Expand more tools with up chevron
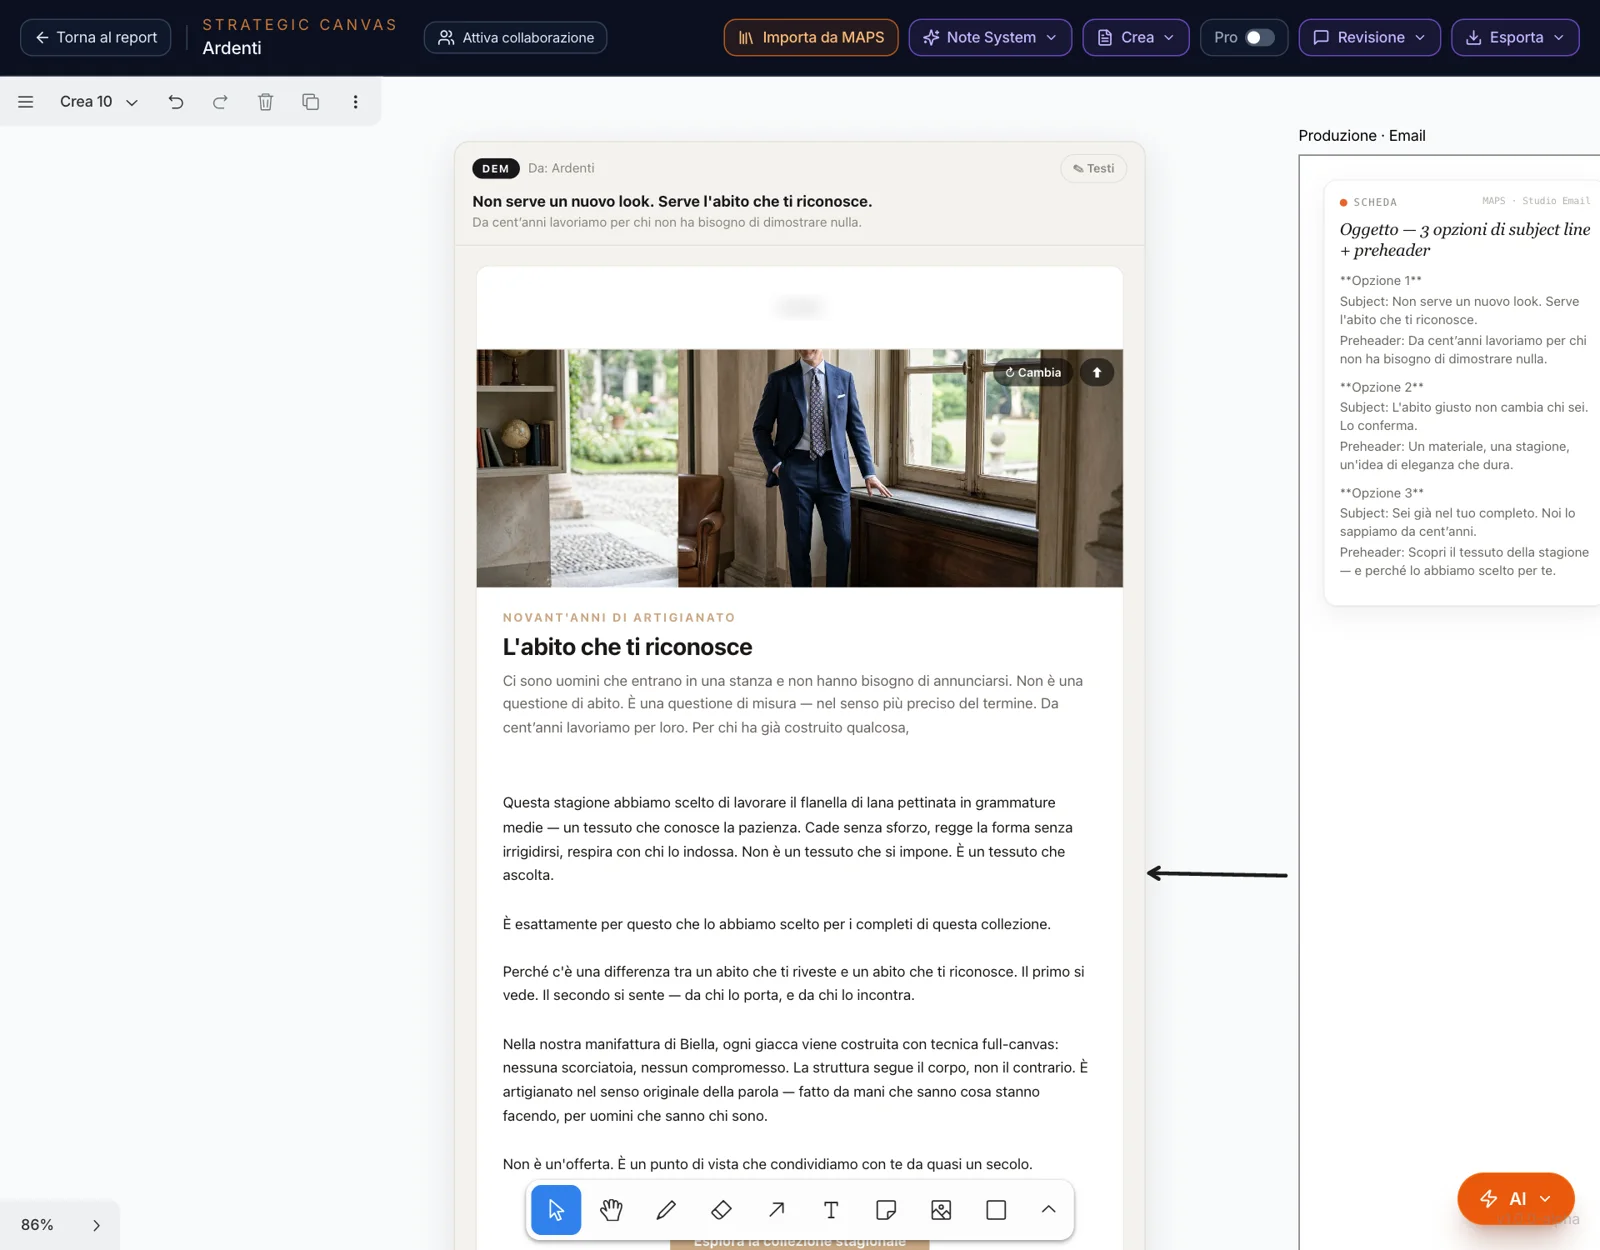Screen dimensions: 1600x1250 (x=1048, y=1210)
